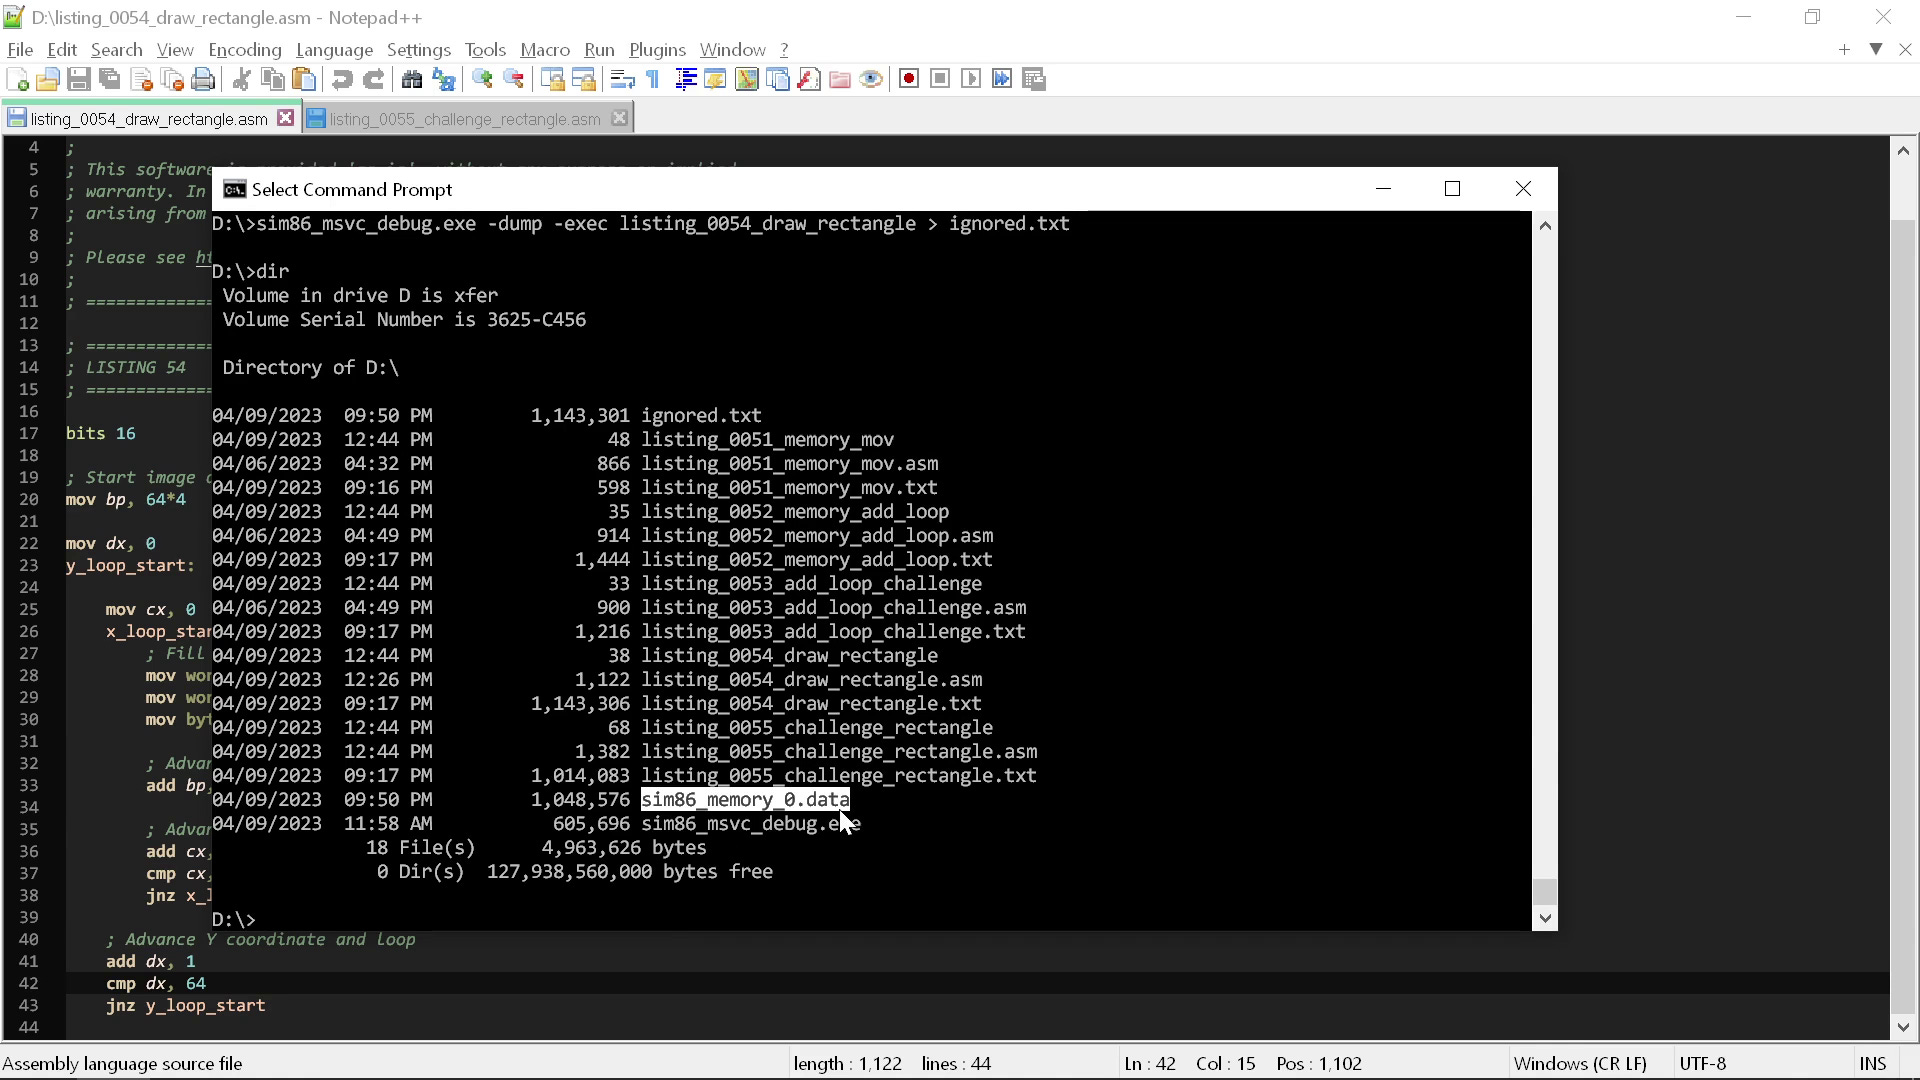Open the Macro menu

pos(544,49)
